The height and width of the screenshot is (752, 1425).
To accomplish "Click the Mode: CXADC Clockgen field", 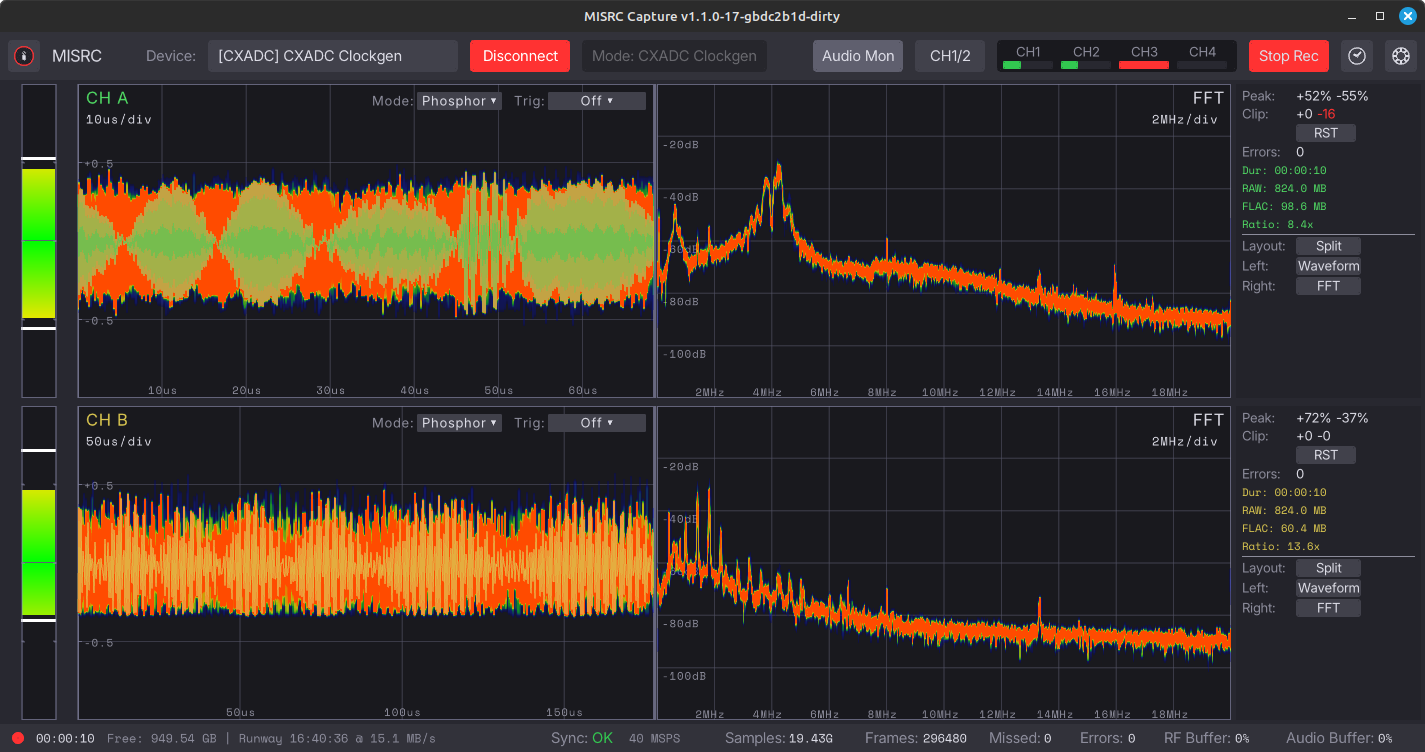I will [674, 56].
